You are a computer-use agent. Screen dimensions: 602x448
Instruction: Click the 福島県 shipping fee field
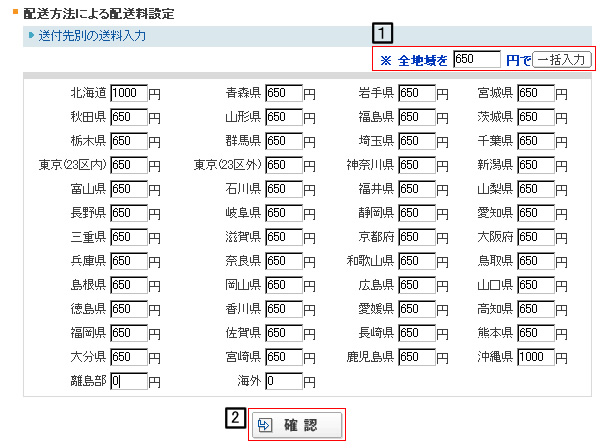click(x=417, y=117)
